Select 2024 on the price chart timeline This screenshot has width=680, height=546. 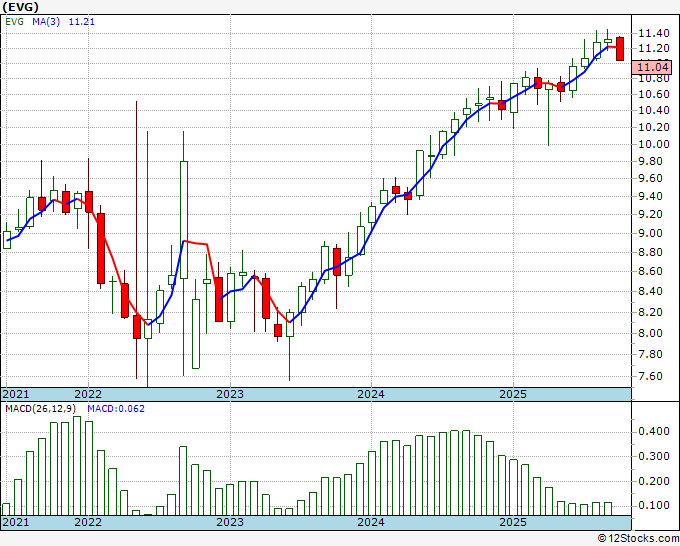(371, 394)
